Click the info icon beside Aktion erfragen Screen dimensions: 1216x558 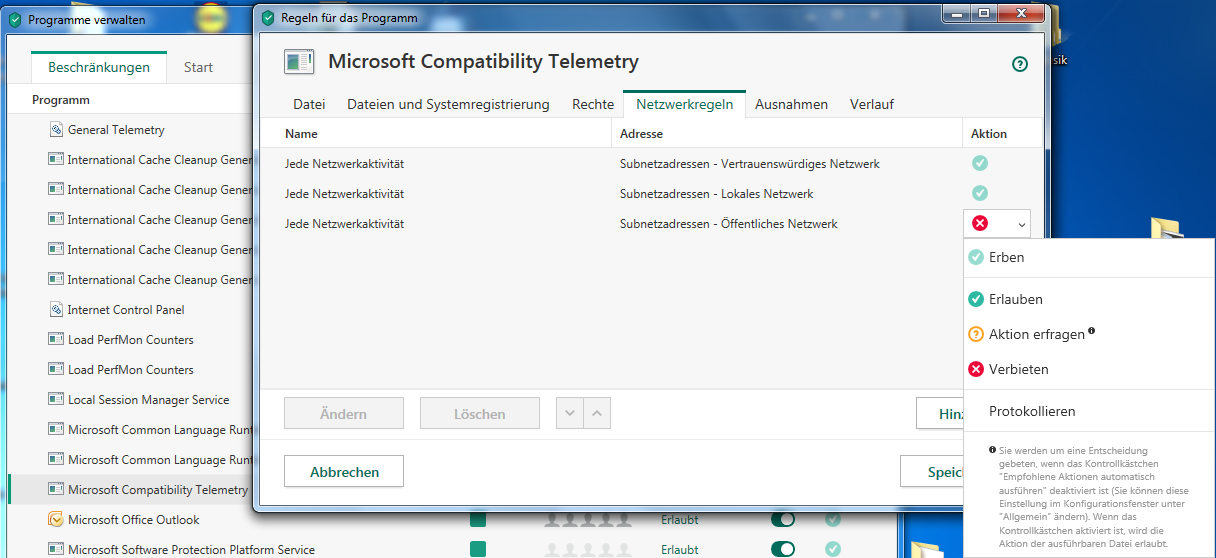click(1092, 331)
